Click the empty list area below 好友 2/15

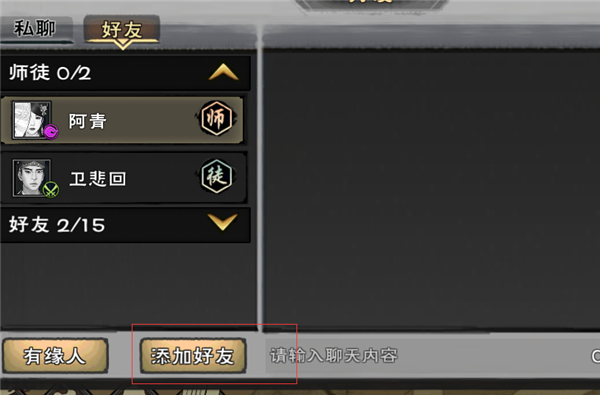pyautogui.click(x=128, y=285)
